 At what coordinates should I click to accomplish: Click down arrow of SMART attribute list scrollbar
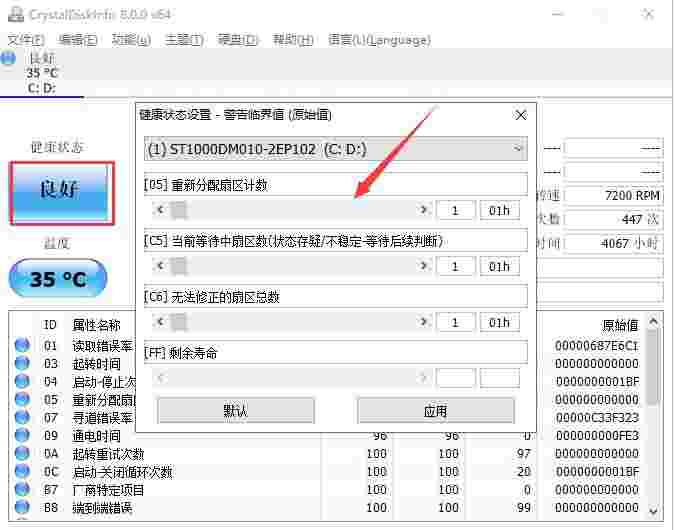pos(653,511)
